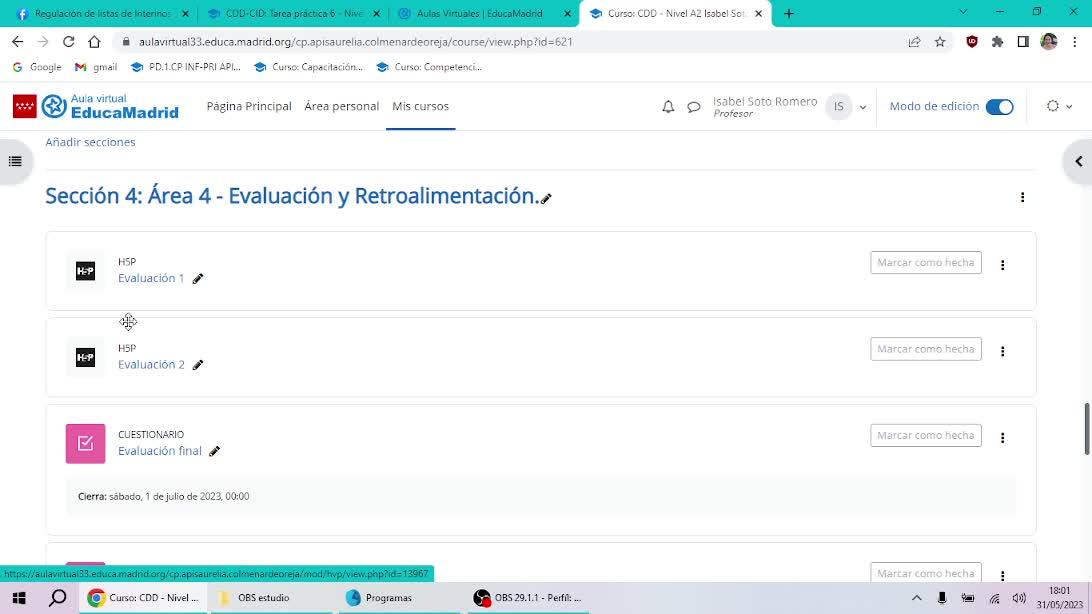Click the H5P icon of Evaluación 2
Screen dimensions: 1092x614
point(85,357)
